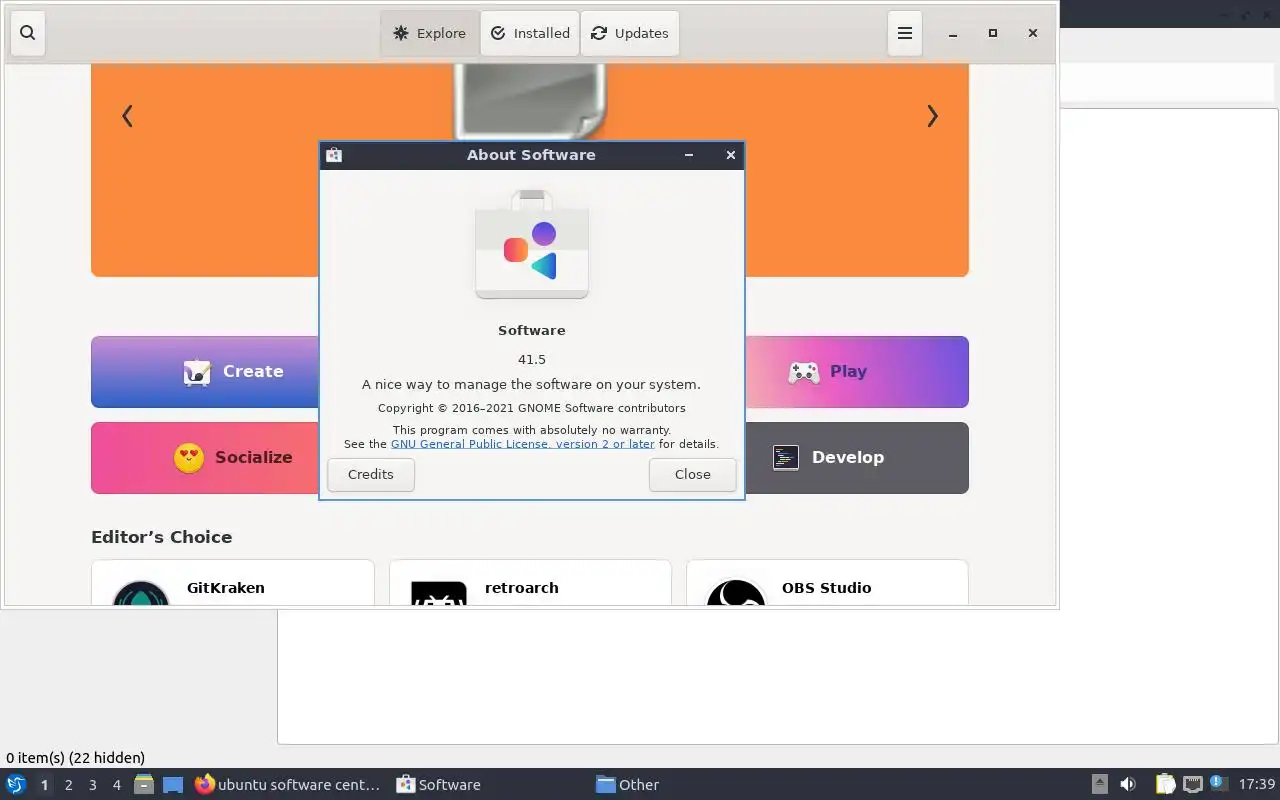Screen dimensions: 1280x800
Task: Click the 'Editor’s Choice' heading
Action: coord(161,537)
